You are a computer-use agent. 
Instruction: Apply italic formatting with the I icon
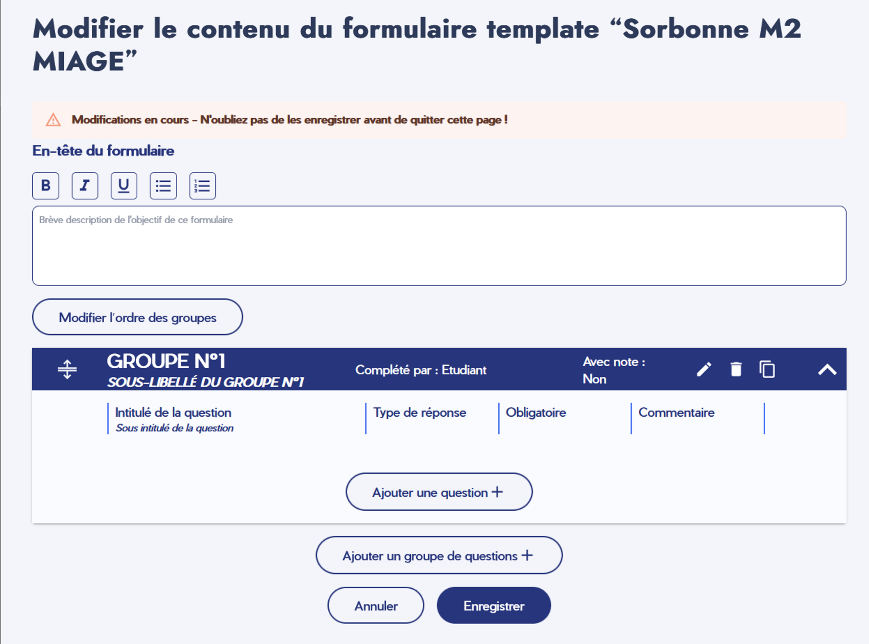click(x=85, y=186)
